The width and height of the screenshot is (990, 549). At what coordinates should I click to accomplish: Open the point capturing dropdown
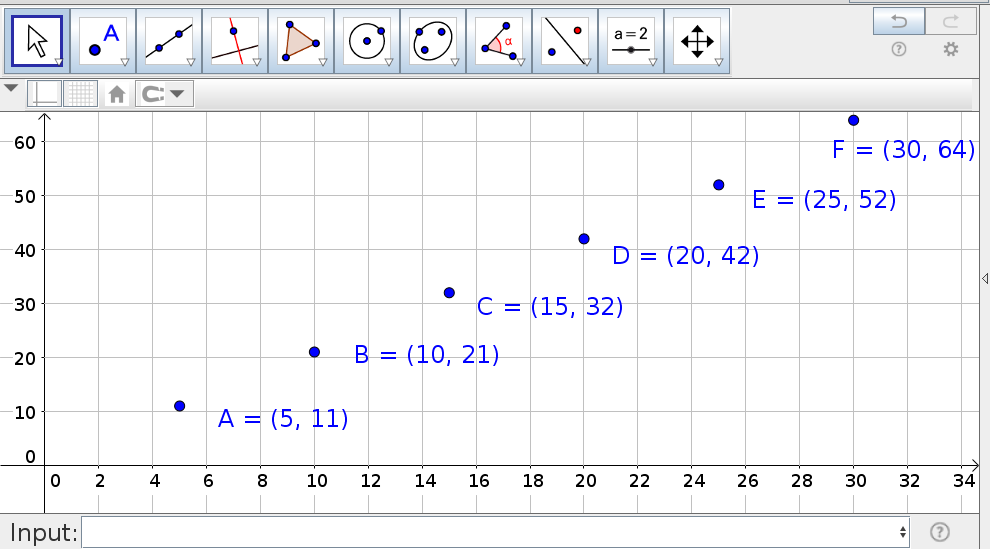click(x=164, y=94)
